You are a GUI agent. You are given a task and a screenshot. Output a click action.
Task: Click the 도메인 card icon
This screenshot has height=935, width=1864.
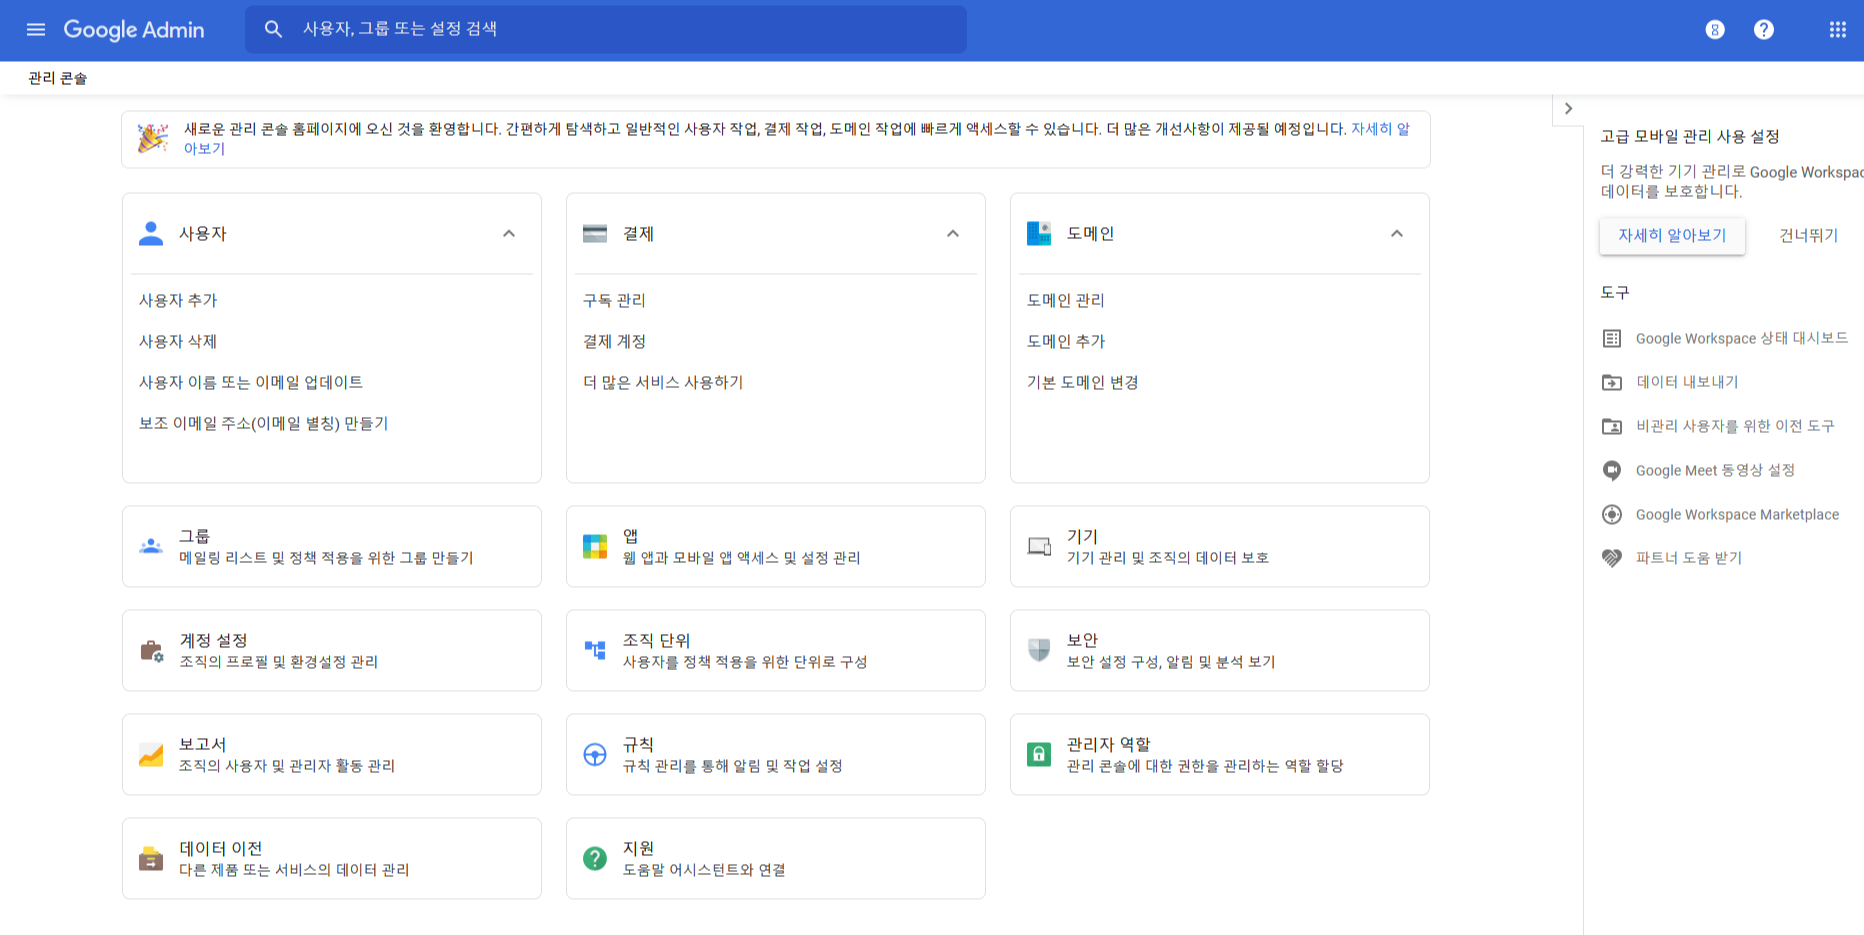[1039, 233]
